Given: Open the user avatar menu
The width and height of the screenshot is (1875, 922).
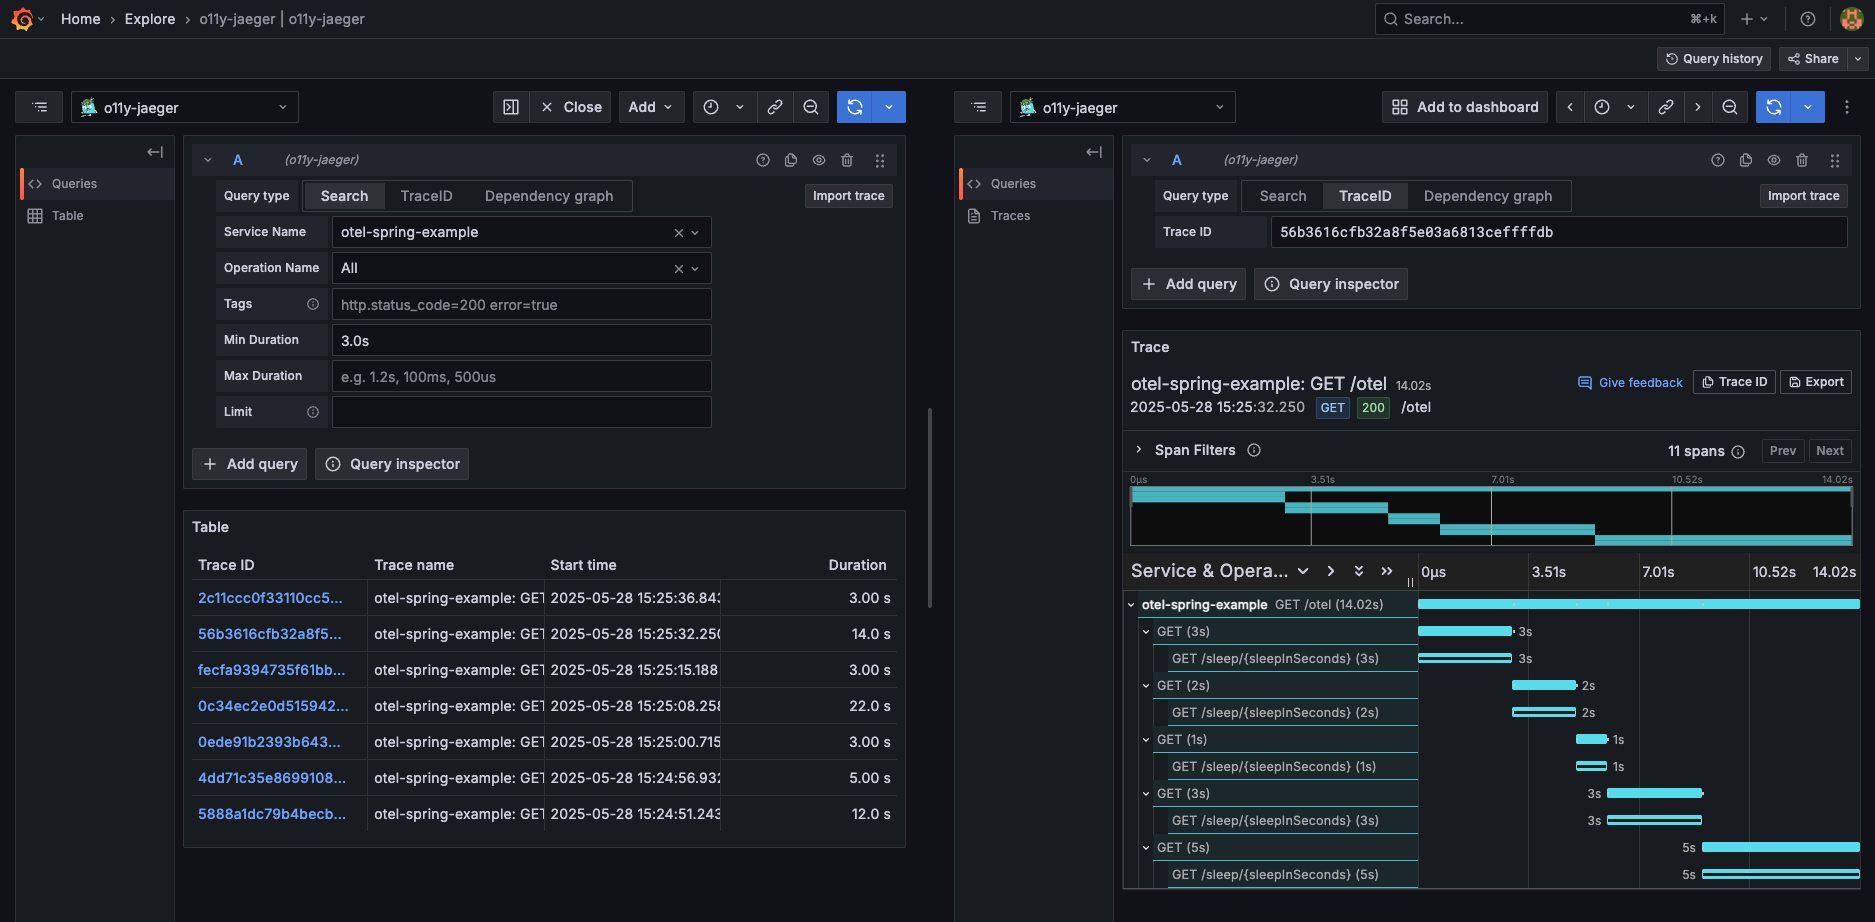Looking at the screenshot, I should (x=1851, y=19).
